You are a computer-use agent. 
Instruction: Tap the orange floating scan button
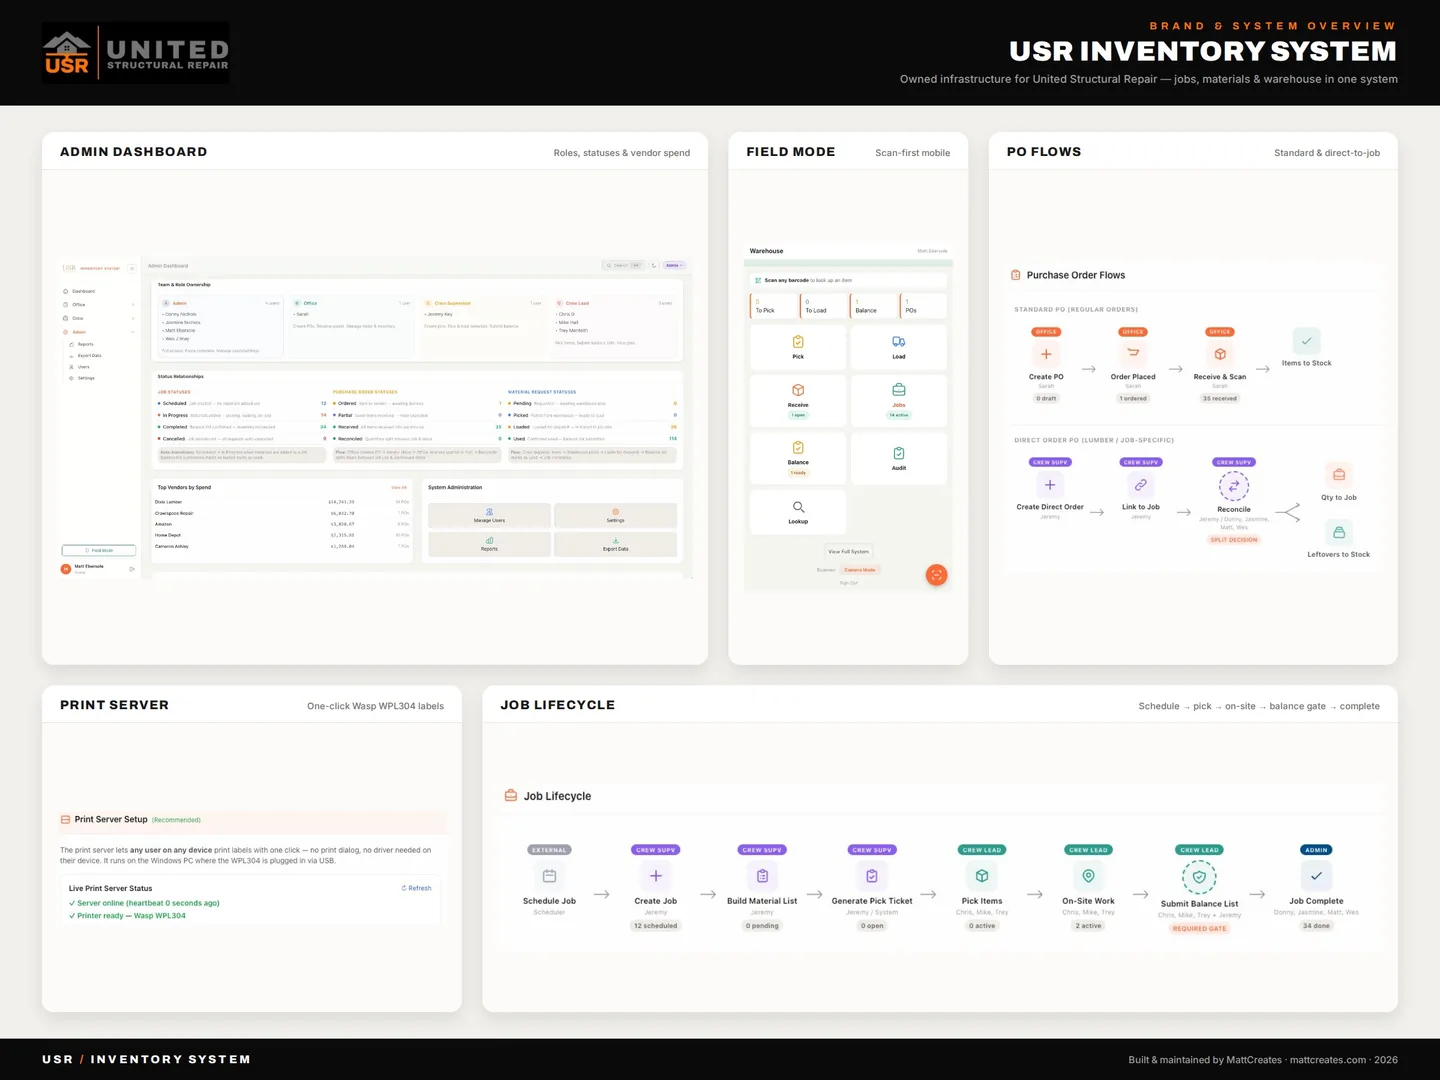click(x=936, y=574)
